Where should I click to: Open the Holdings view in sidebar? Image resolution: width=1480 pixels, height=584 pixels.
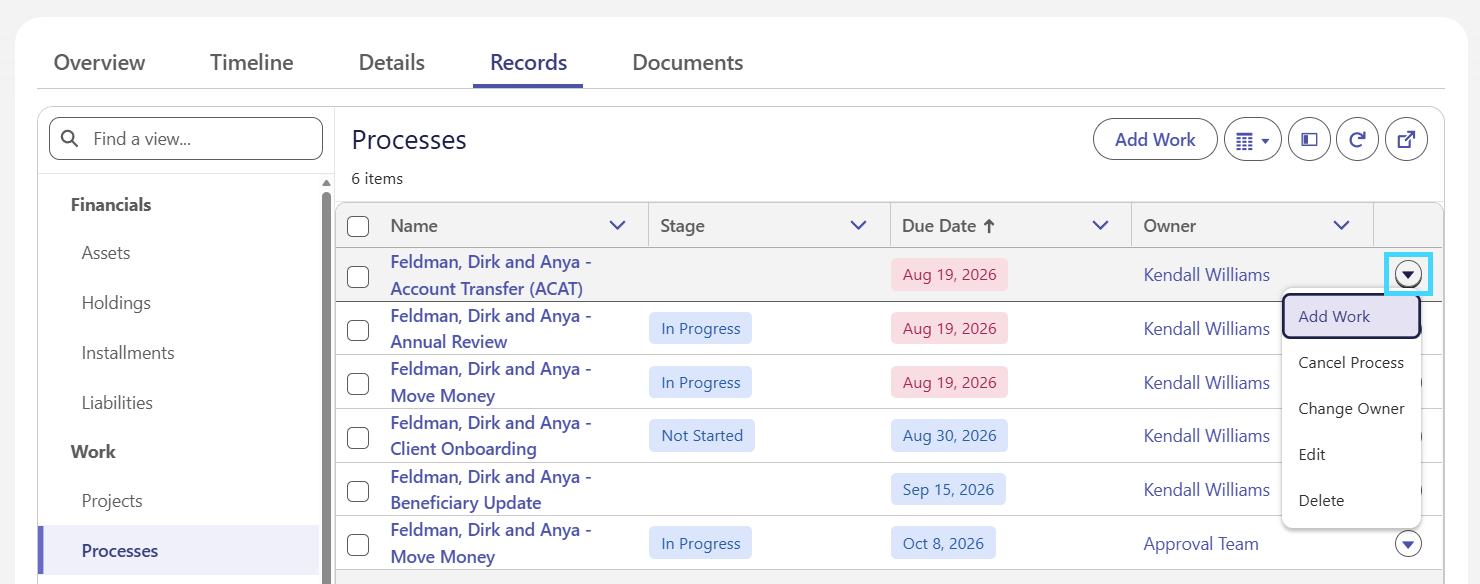coord(116,303)
